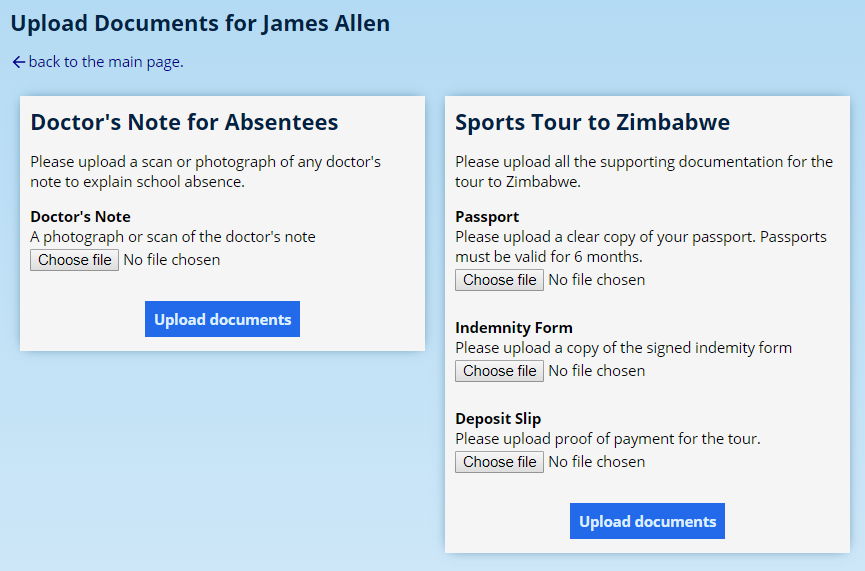Click 'No file chosen' beside Doctor's Note

(171, 260)
